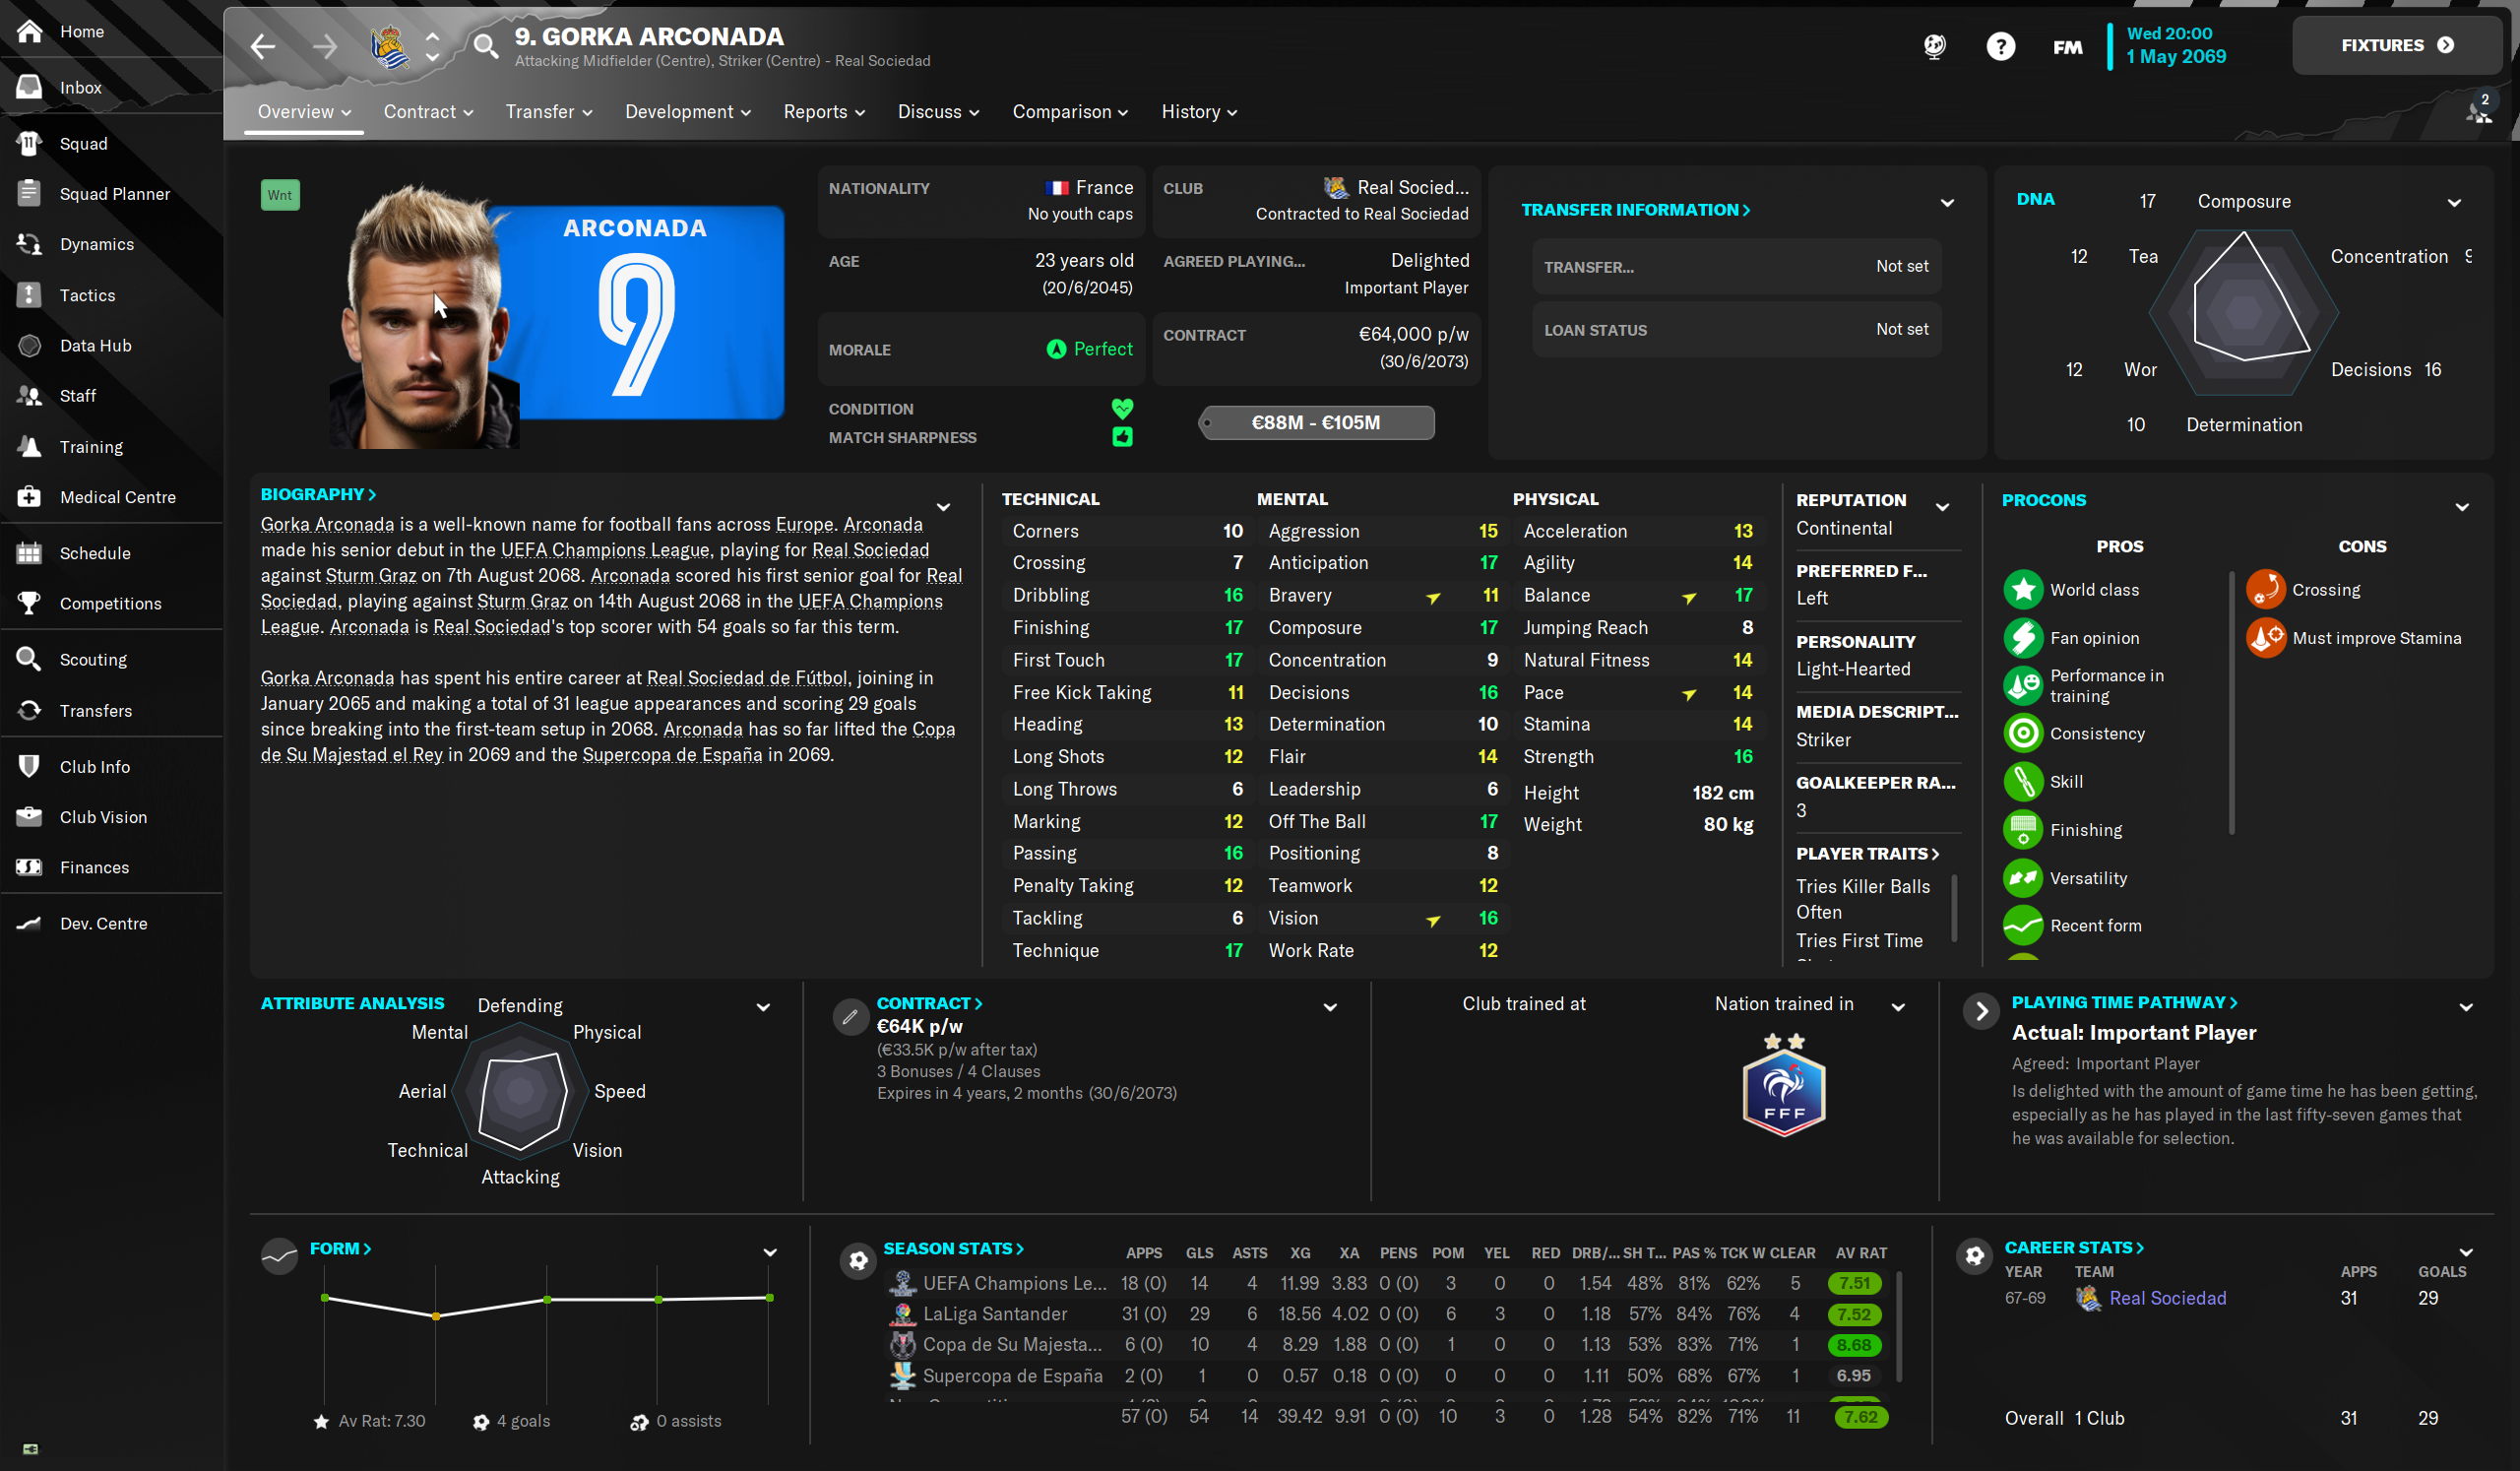Open Real Sociedad in Career Stats
The width and height of the screenshot is (2520, 1471).
pyautogui.click(x=2167, y=1298)
